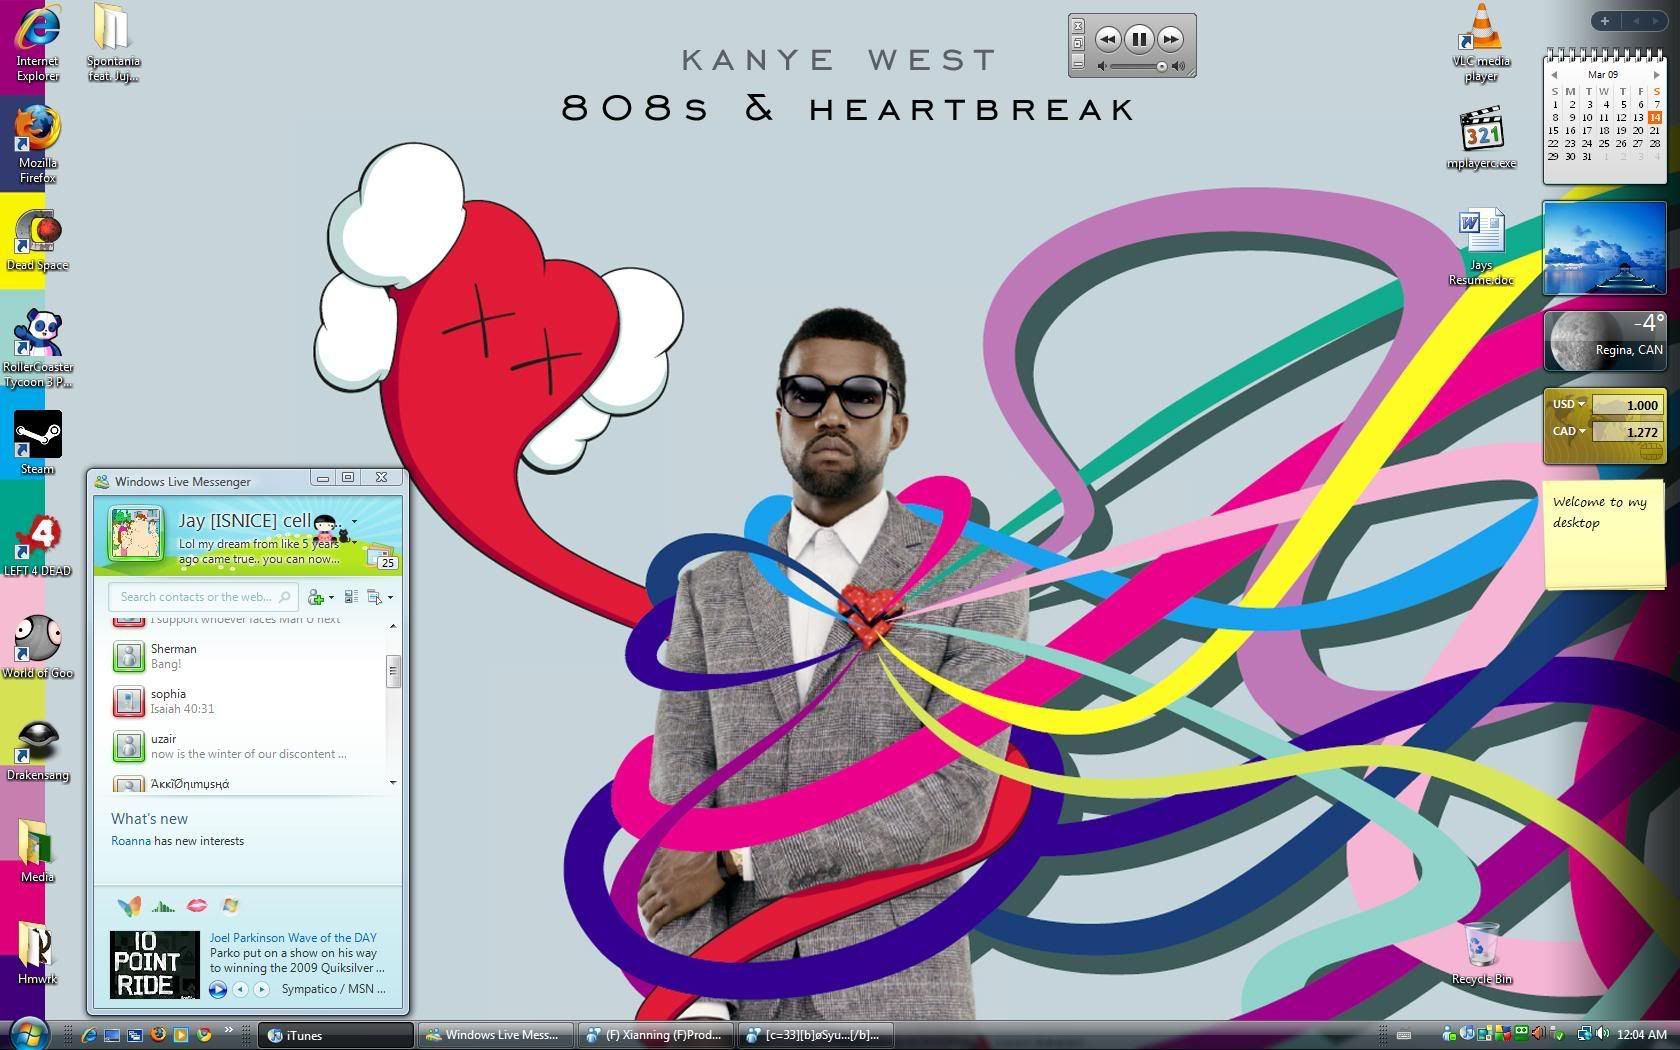Click Jay's display picture in Messenger

(x=135, y=534)
